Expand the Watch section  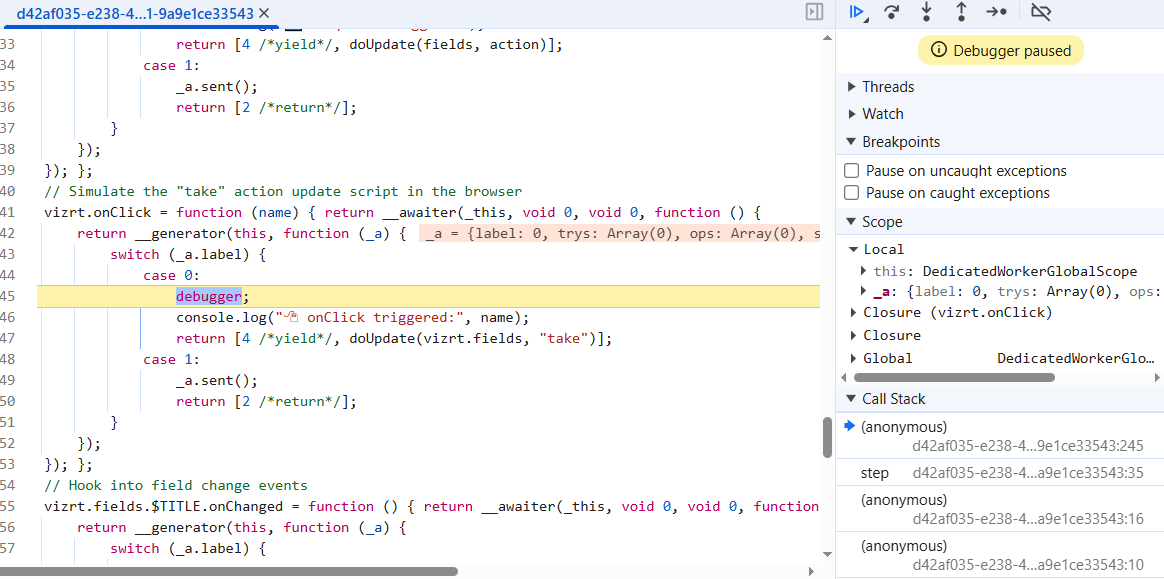pyautogui.click(x=852, y=114)
